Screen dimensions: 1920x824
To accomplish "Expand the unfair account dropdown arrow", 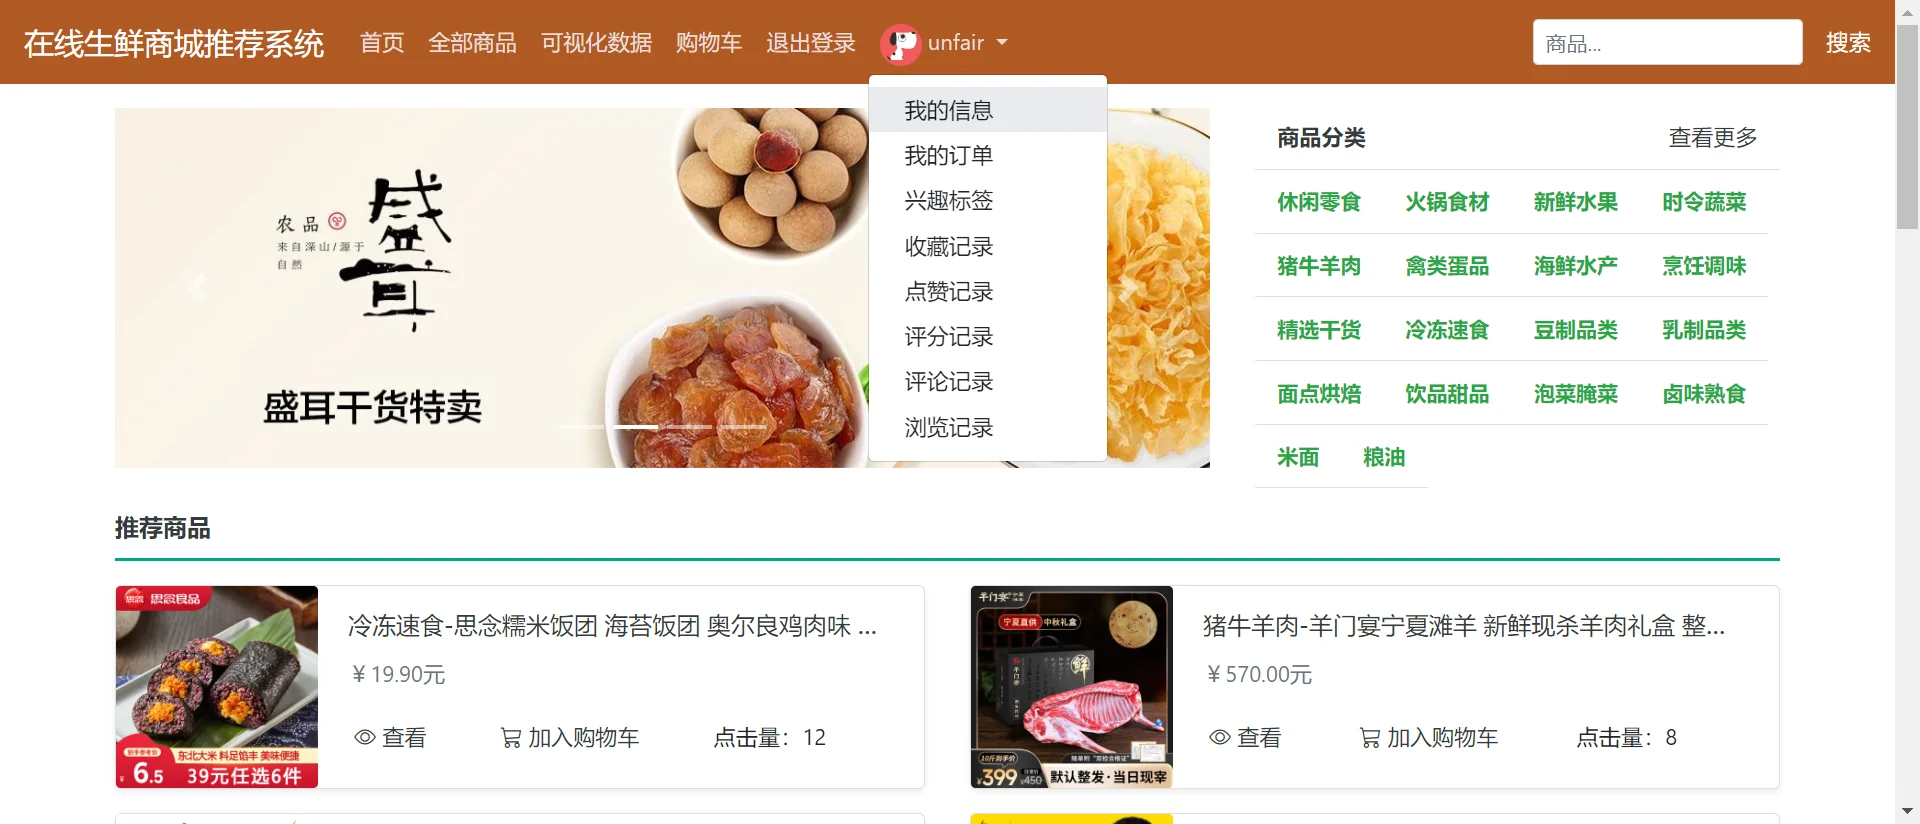I will pyautogui.click(x=1002, y=43).
